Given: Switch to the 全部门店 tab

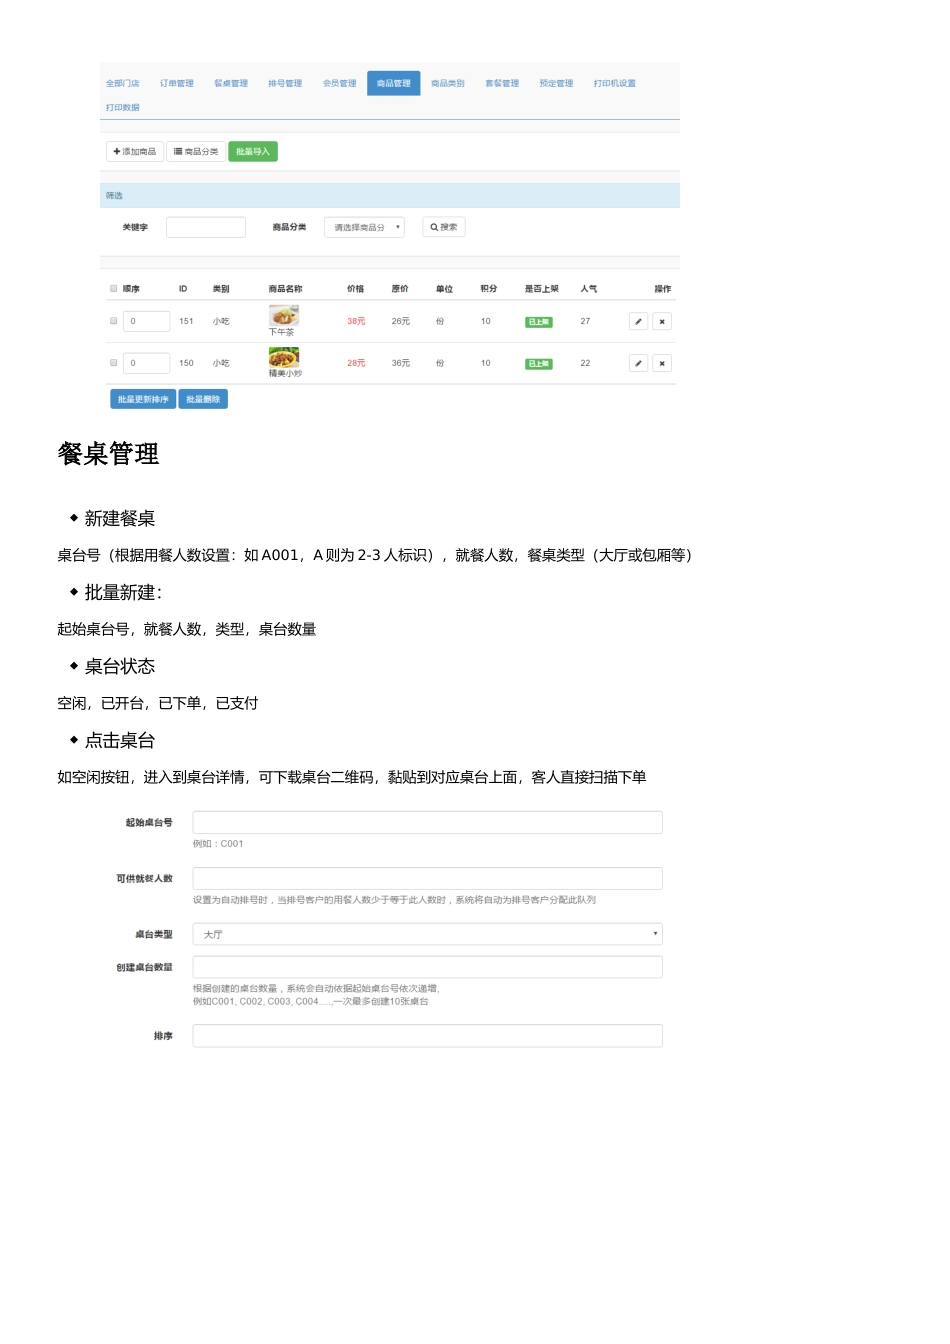Looking at the screenshot, I should [123, 83].
